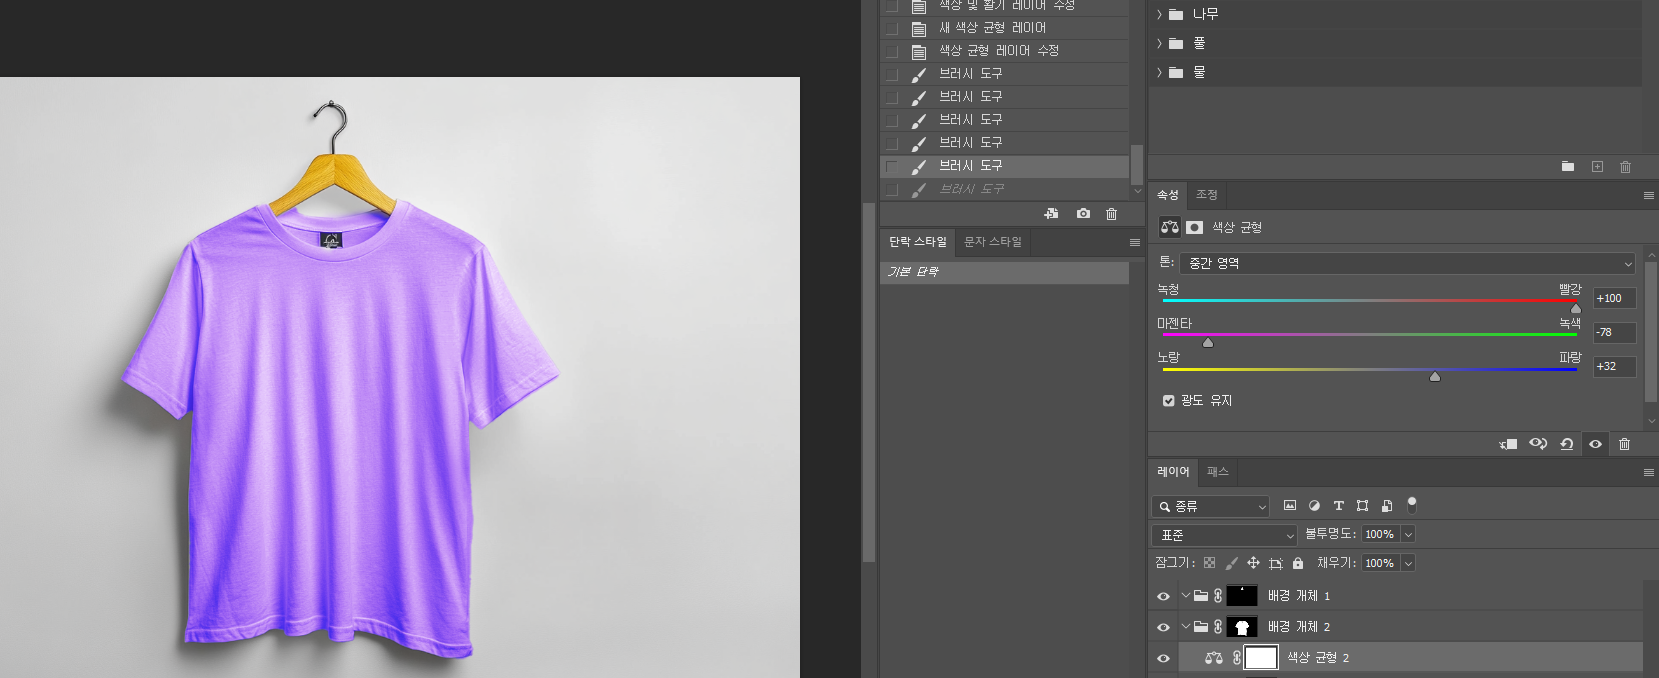The height and width of the screenshot is (678, 1659).
Task: Toggle layer filtering on/off switch
Action: 1412,503
